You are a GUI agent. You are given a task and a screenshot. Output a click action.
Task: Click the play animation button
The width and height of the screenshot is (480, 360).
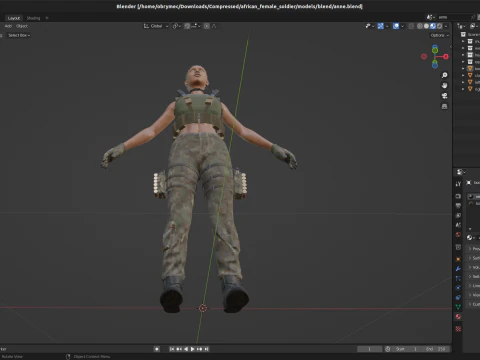[193, 349]
